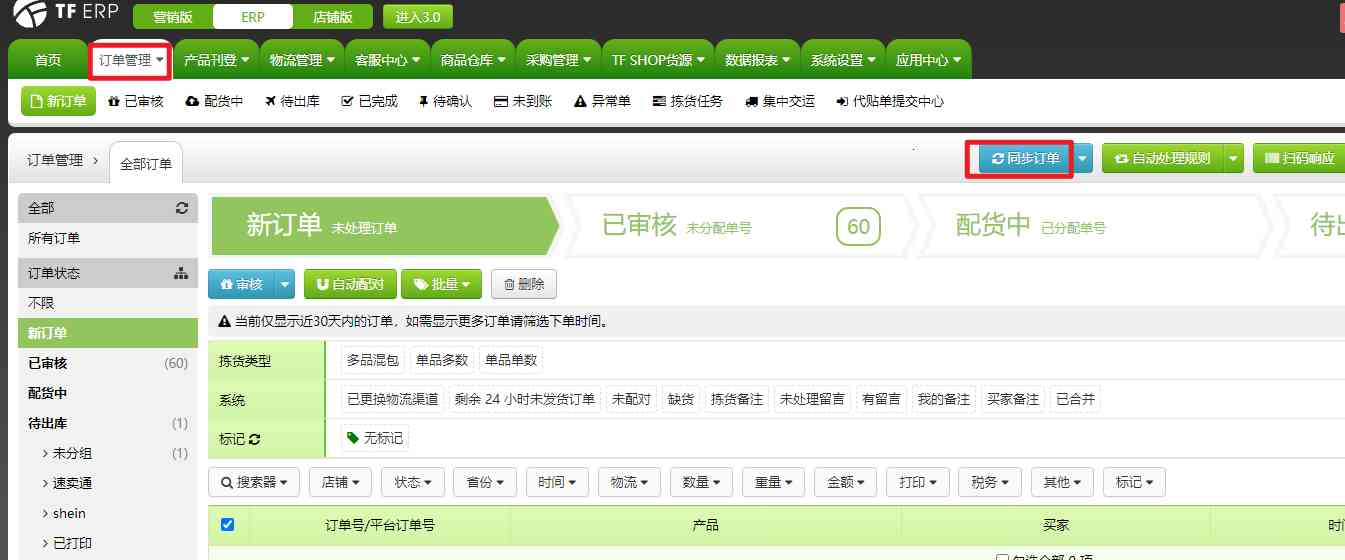
Task: Expand the 审核 button dropdown arrow
Action: (286, 284)
